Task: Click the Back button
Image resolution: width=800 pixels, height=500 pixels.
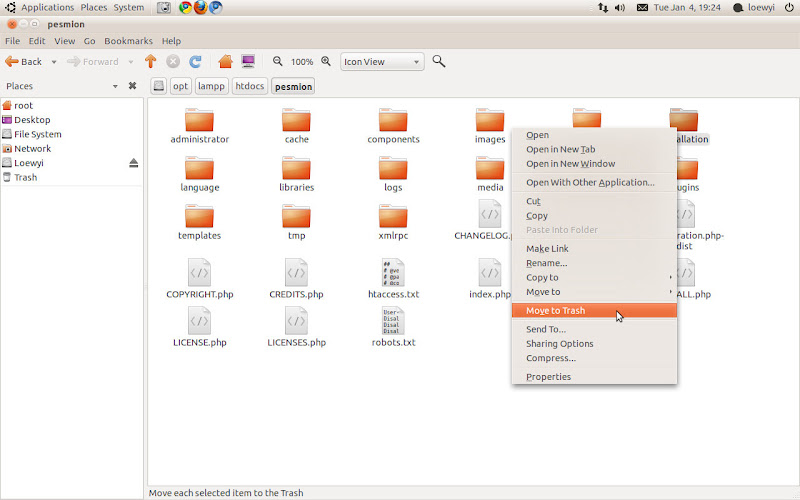Action: point(24,62)
